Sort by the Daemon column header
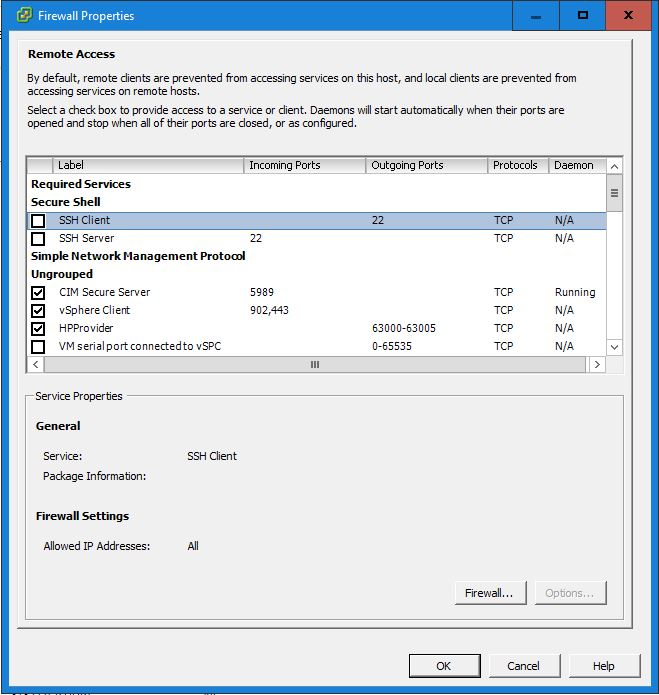Screen dimensions: 659x695 (577, 165)
